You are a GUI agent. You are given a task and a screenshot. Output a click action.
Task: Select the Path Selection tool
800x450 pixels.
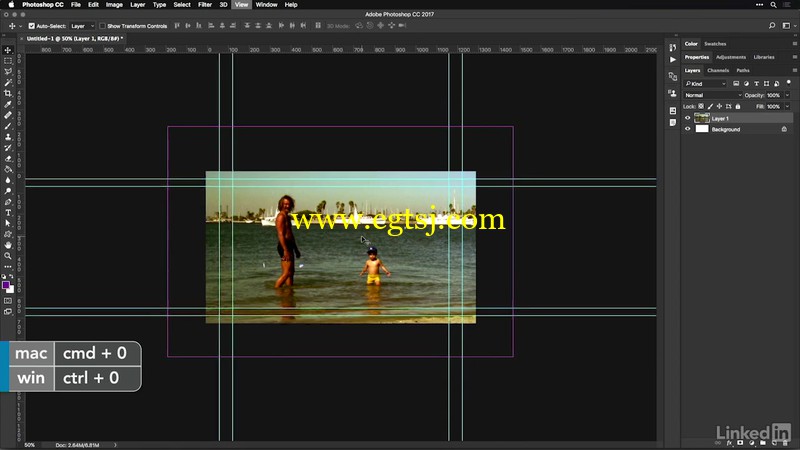(x=8, y=223)
